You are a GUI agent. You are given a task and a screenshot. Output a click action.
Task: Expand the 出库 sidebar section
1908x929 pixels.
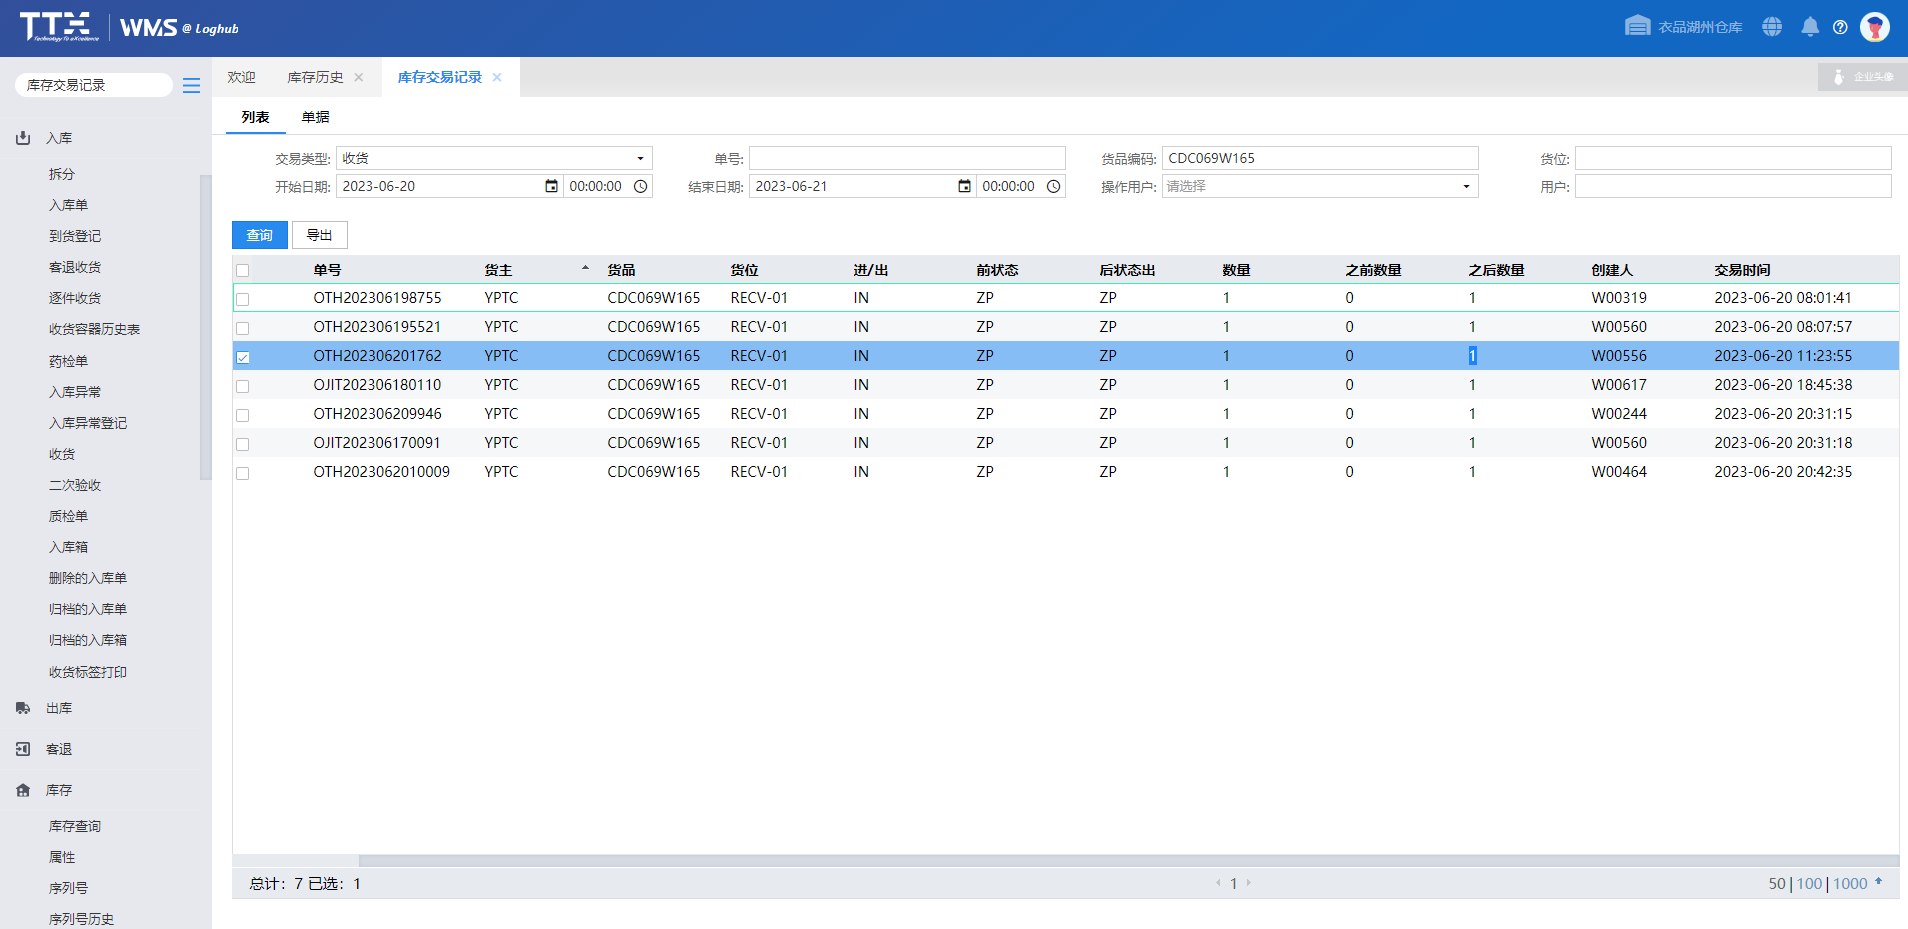point(59,708)
